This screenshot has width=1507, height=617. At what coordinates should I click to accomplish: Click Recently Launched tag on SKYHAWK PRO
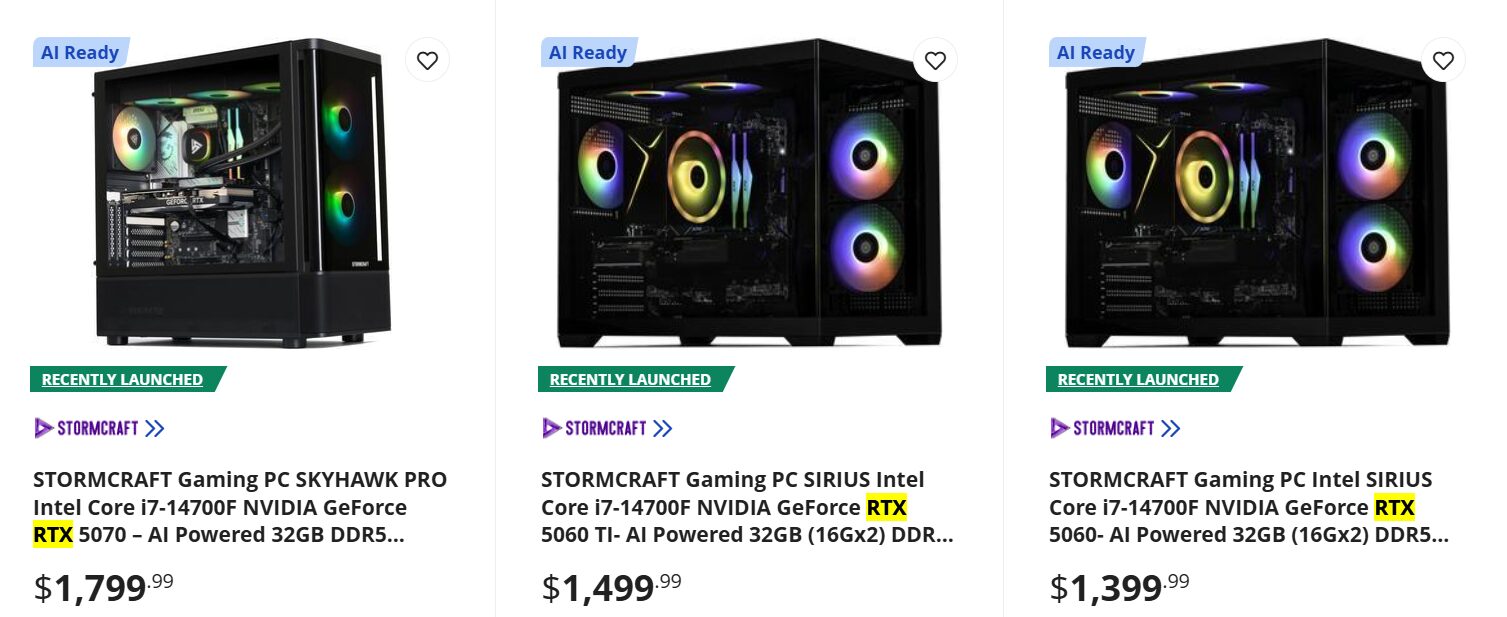coord(122,380)
